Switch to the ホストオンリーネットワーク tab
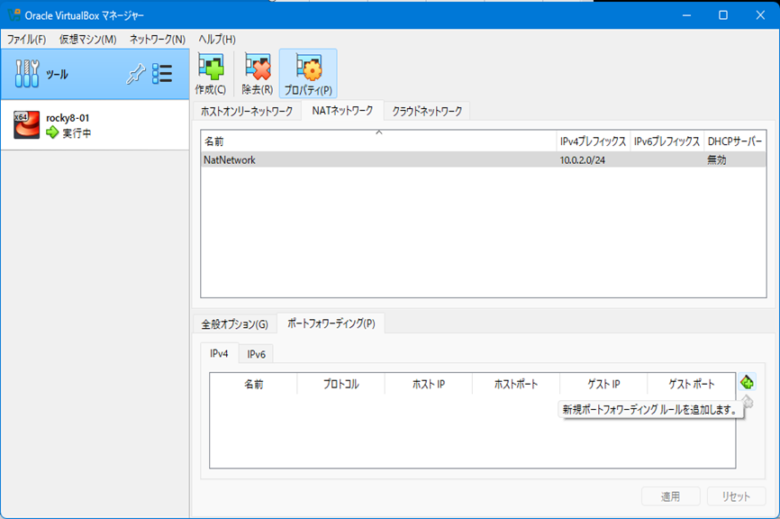 [x=246, y=110]
